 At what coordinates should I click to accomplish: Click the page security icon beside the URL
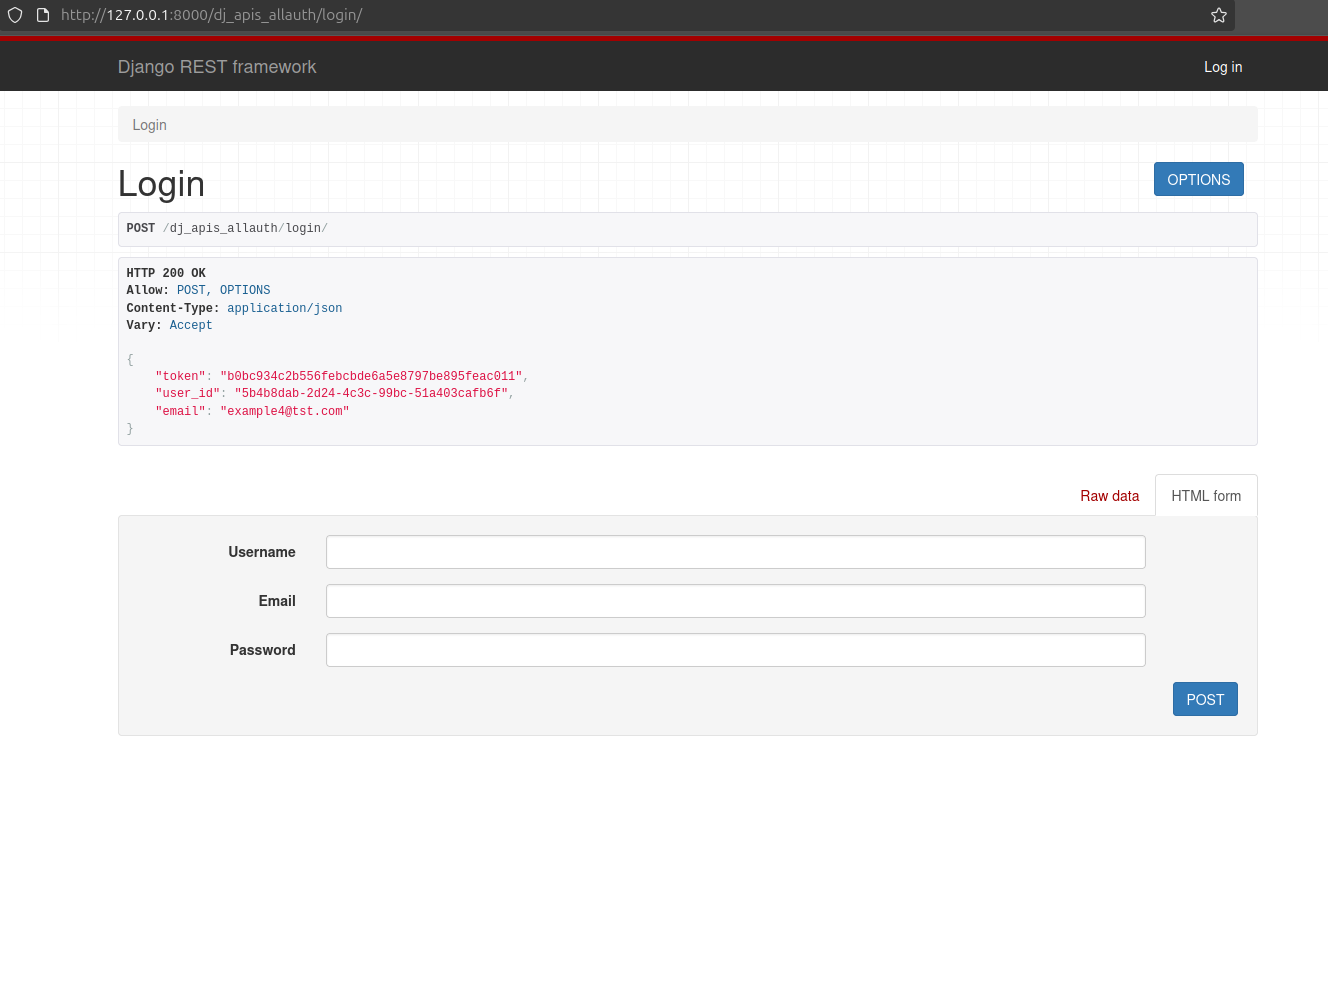(x=40, y=15)
